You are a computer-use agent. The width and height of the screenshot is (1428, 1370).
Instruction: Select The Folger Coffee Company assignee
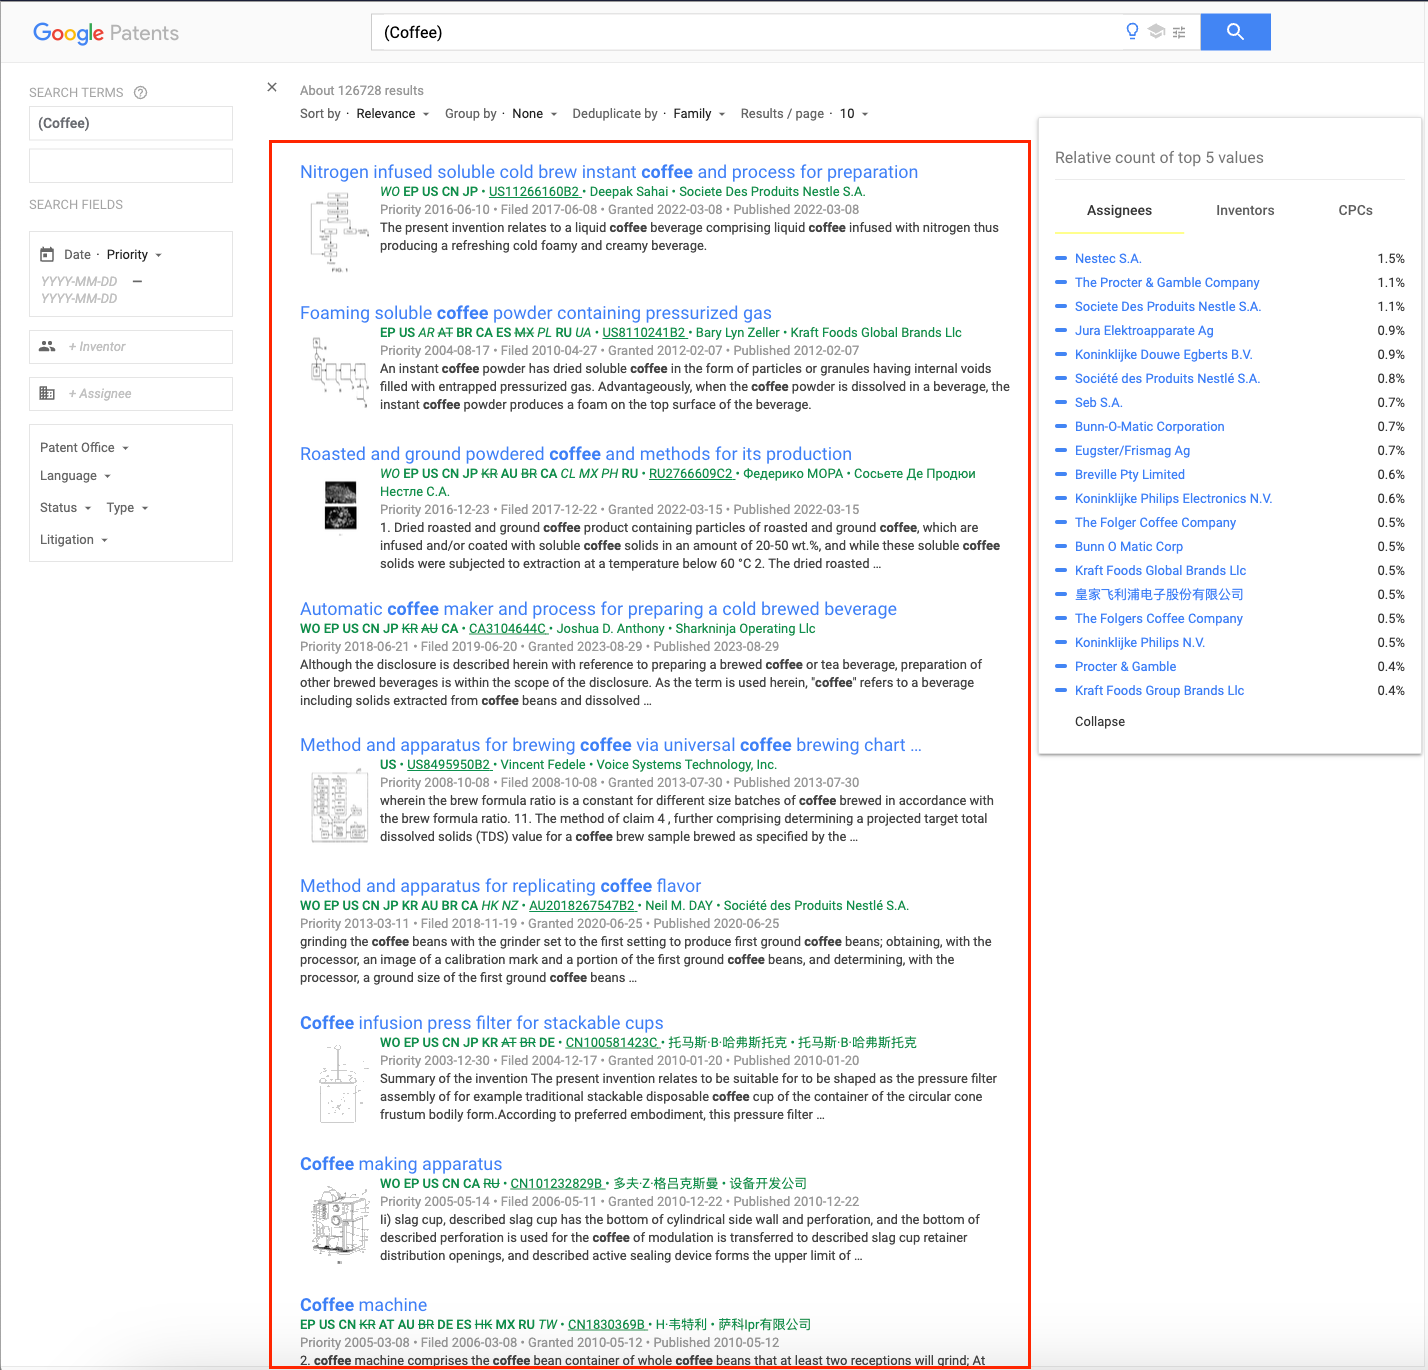1155,523
